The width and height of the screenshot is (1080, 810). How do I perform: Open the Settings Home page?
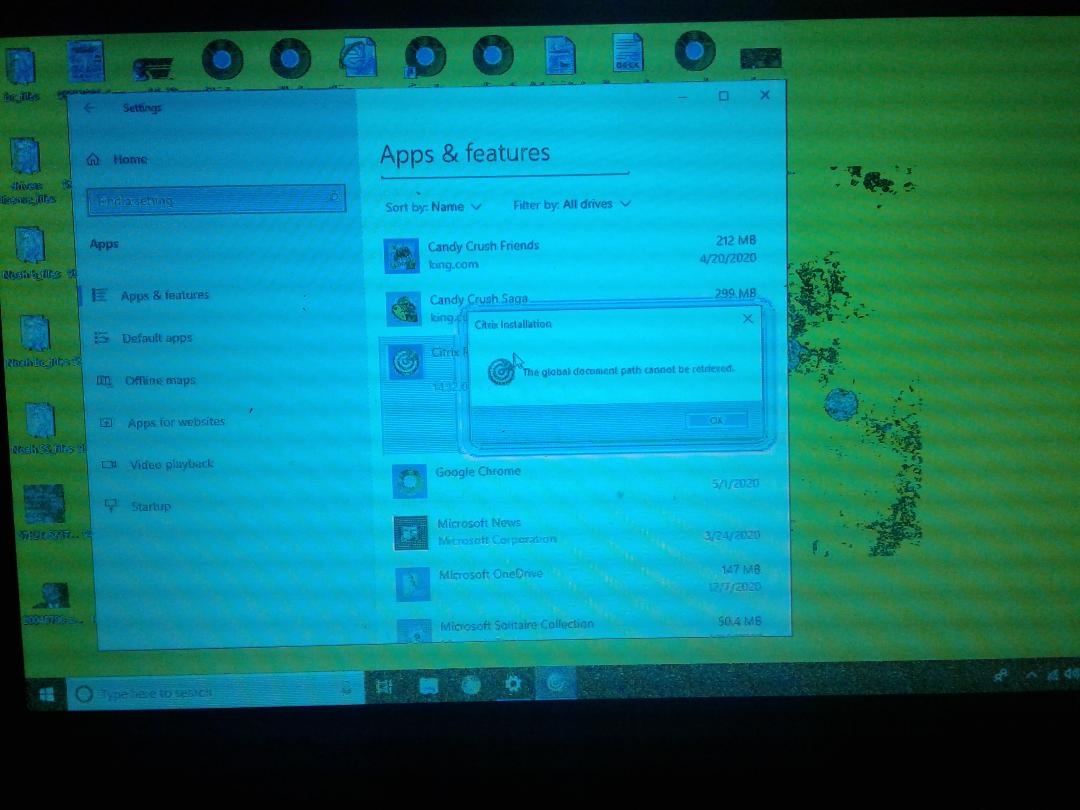[x=117, y=160]
